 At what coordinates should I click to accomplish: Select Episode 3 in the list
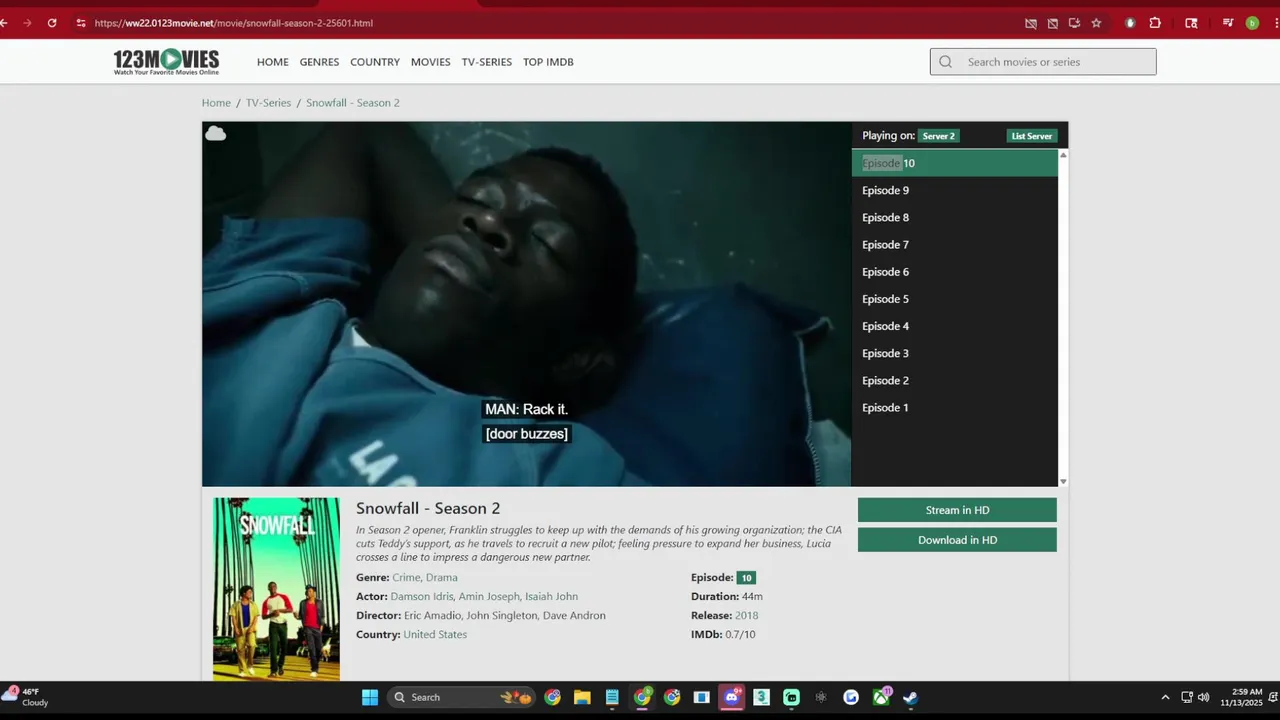point(954,353)
